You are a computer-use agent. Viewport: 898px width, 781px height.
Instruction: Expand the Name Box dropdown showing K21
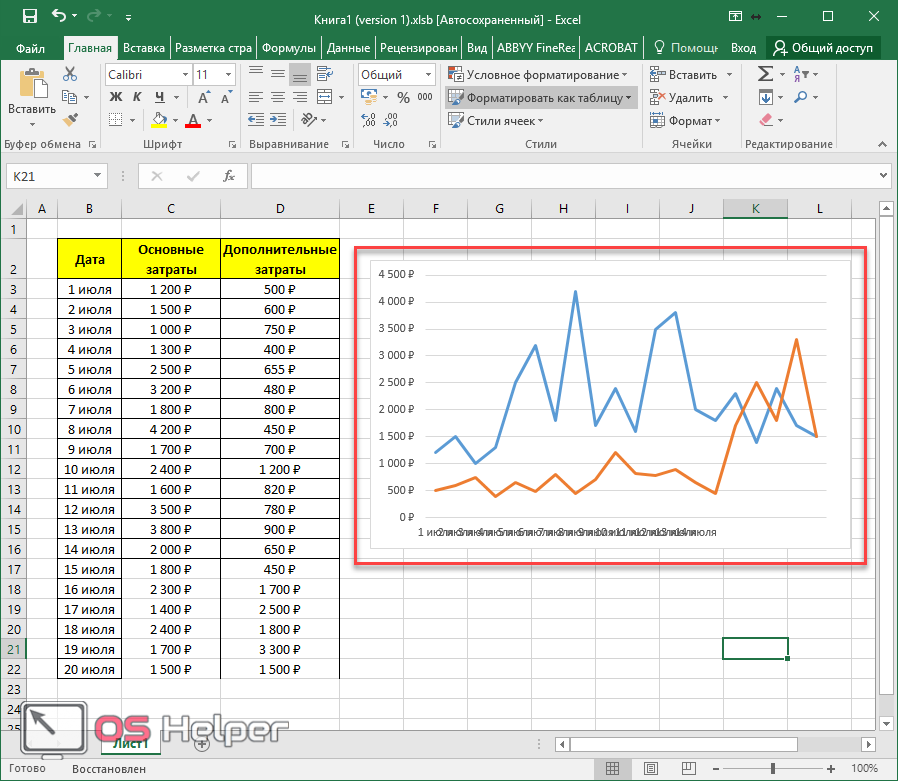[98, 176]
